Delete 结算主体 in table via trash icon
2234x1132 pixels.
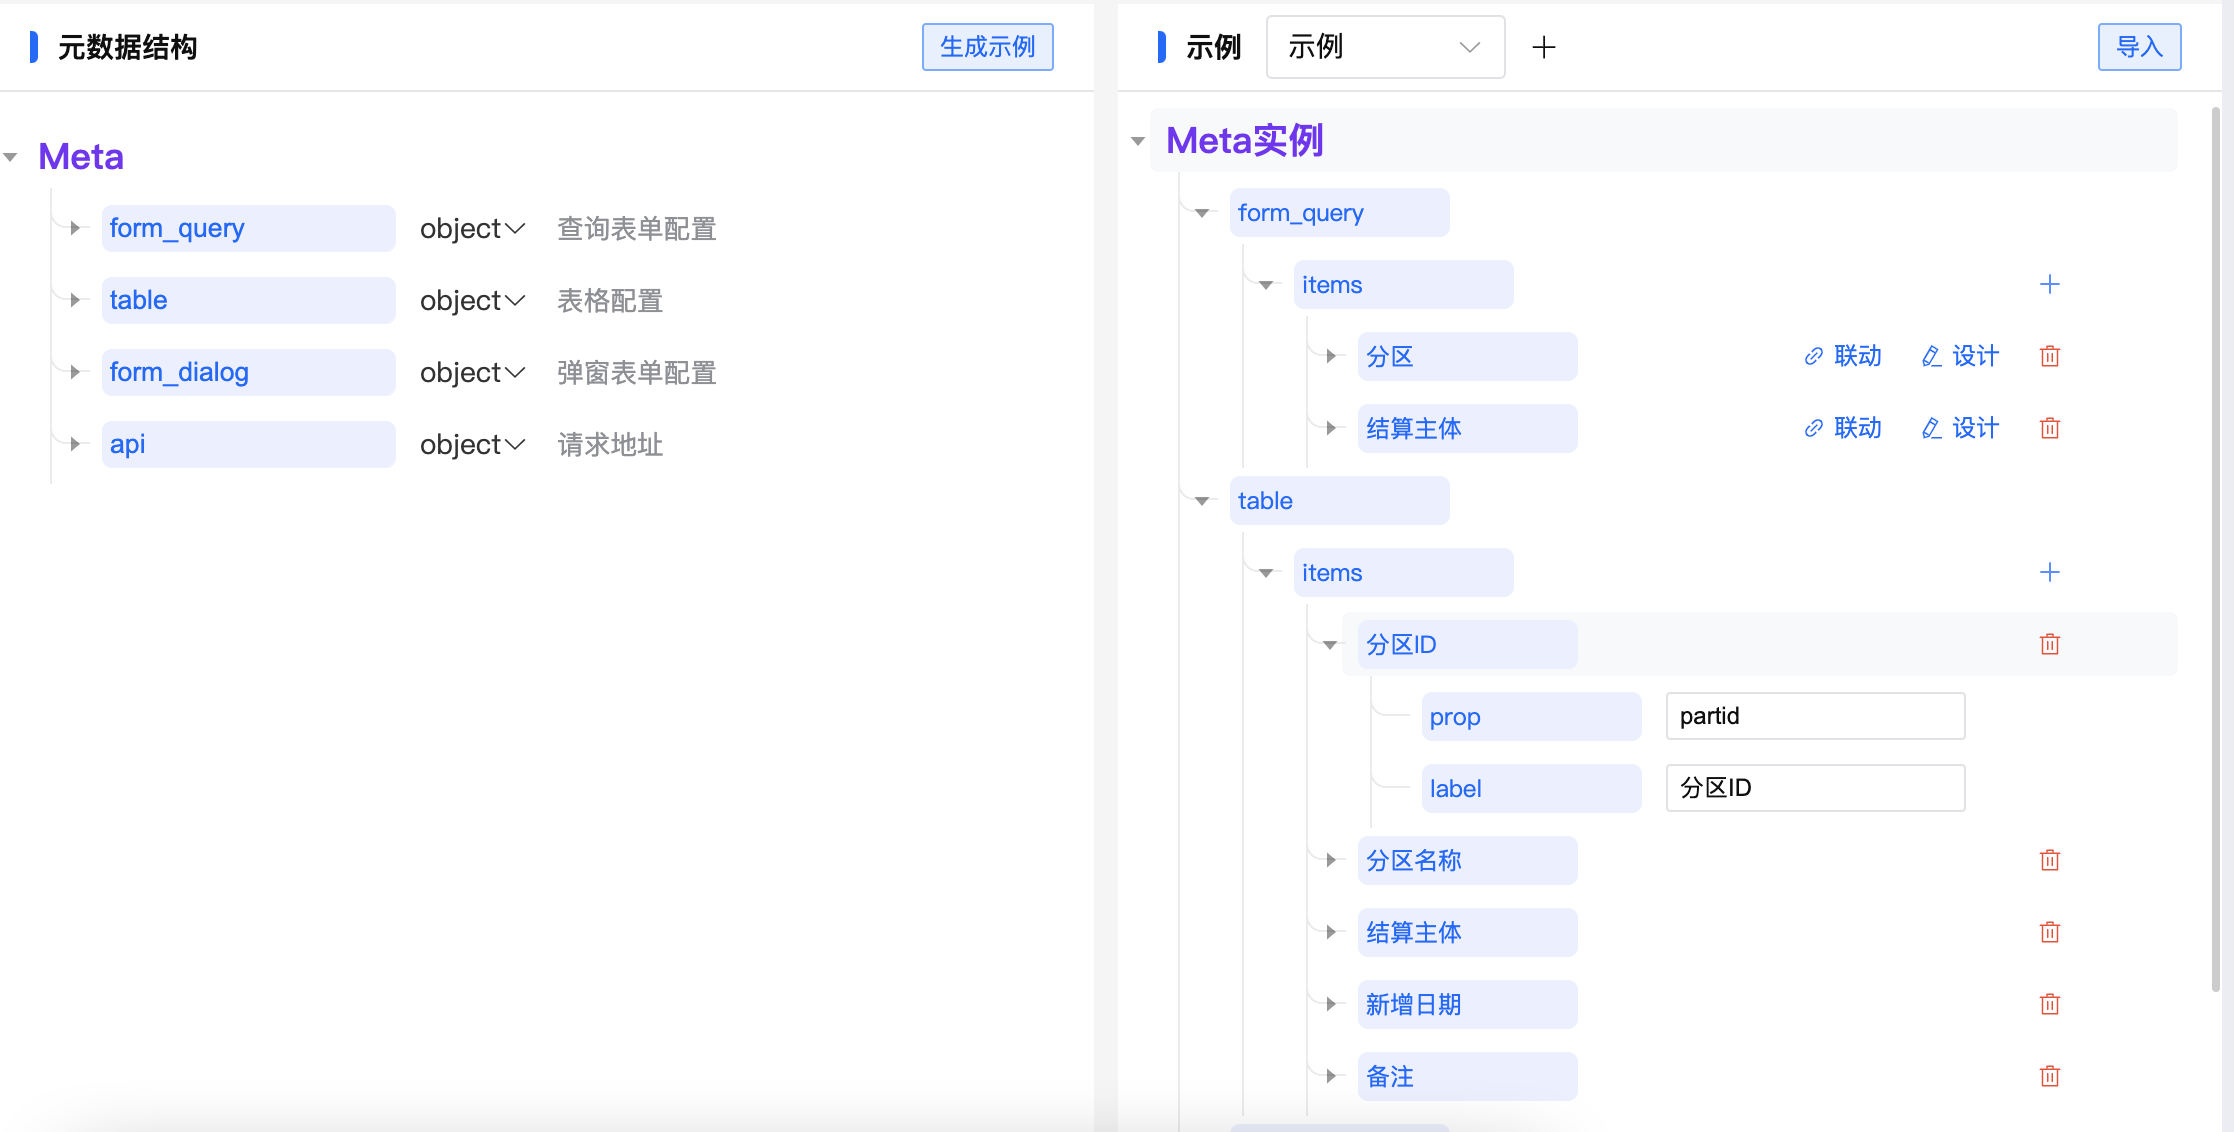[x=2050, y=932]
